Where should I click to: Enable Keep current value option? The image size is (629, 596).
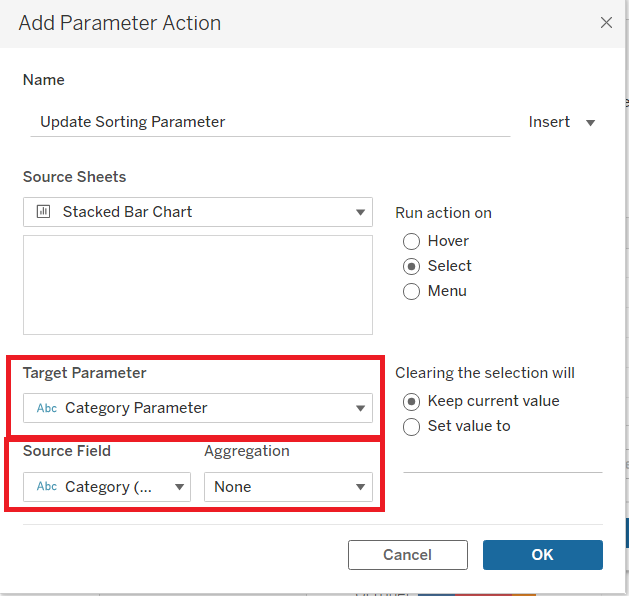(411, 401)
